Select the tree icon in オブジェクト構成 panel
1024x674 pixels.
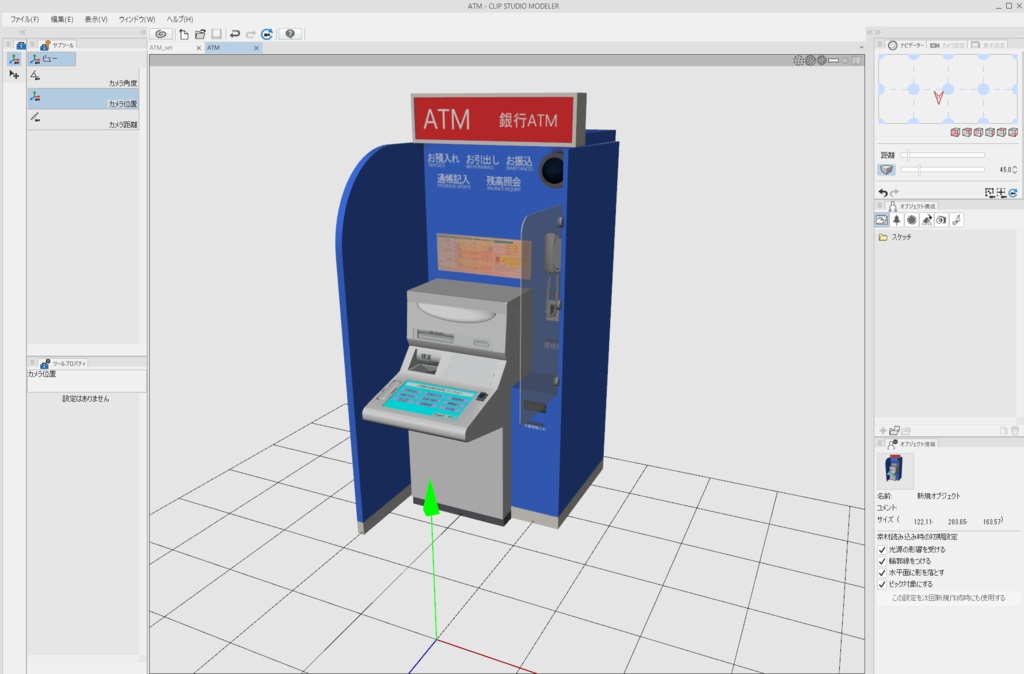click(x=896, y=220)
